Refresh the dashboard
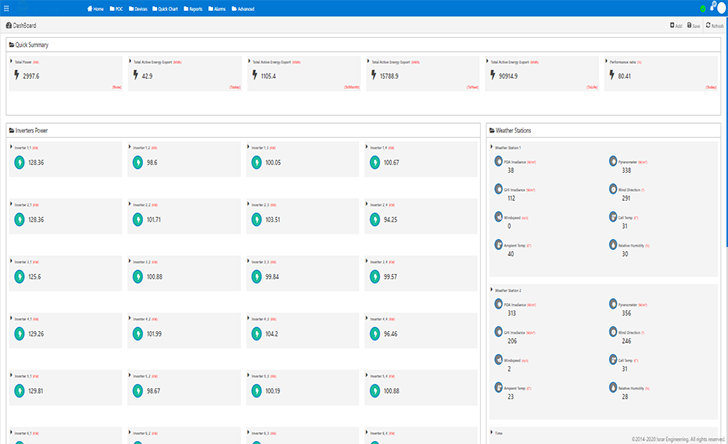Viewport: 728px width, 444px height. pyautogui.click(x=715, y=26)
